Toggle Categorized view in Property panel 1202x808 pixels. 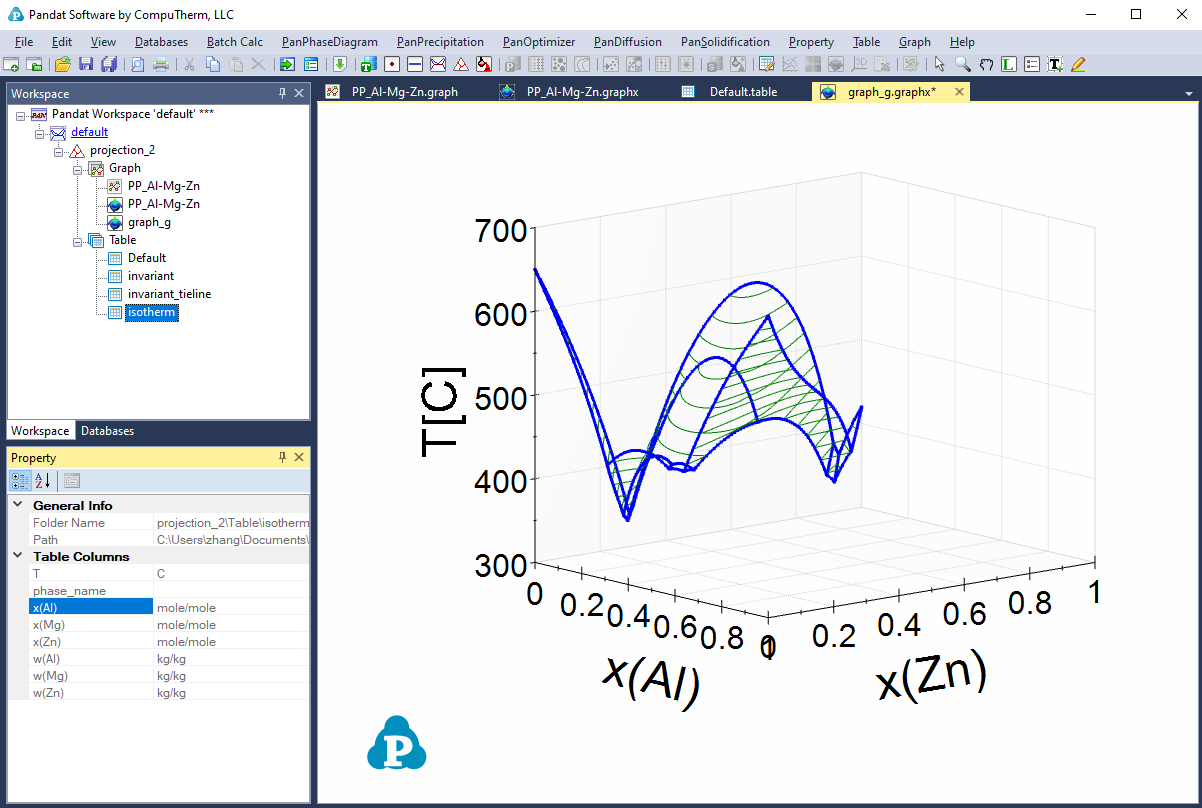[x=20, y=481]
